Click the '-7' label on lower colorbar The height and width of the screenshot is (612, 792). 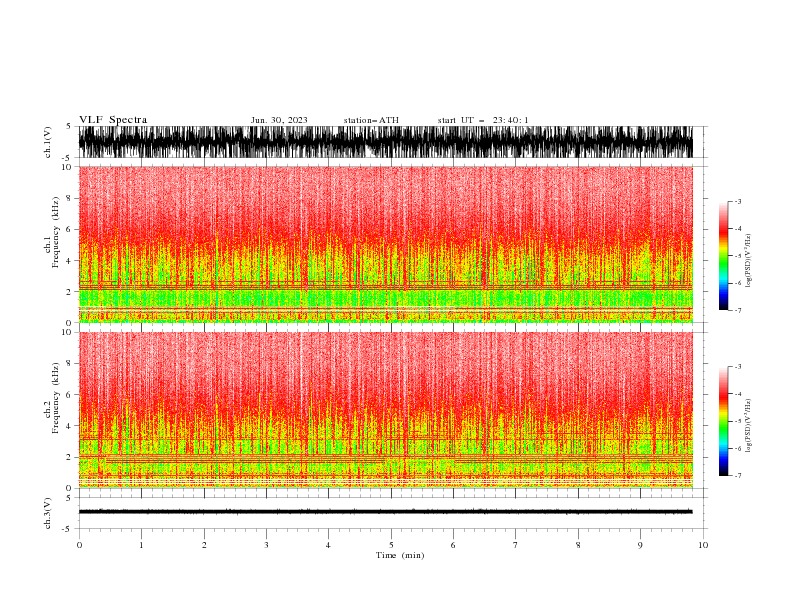[x=738, y=476]
